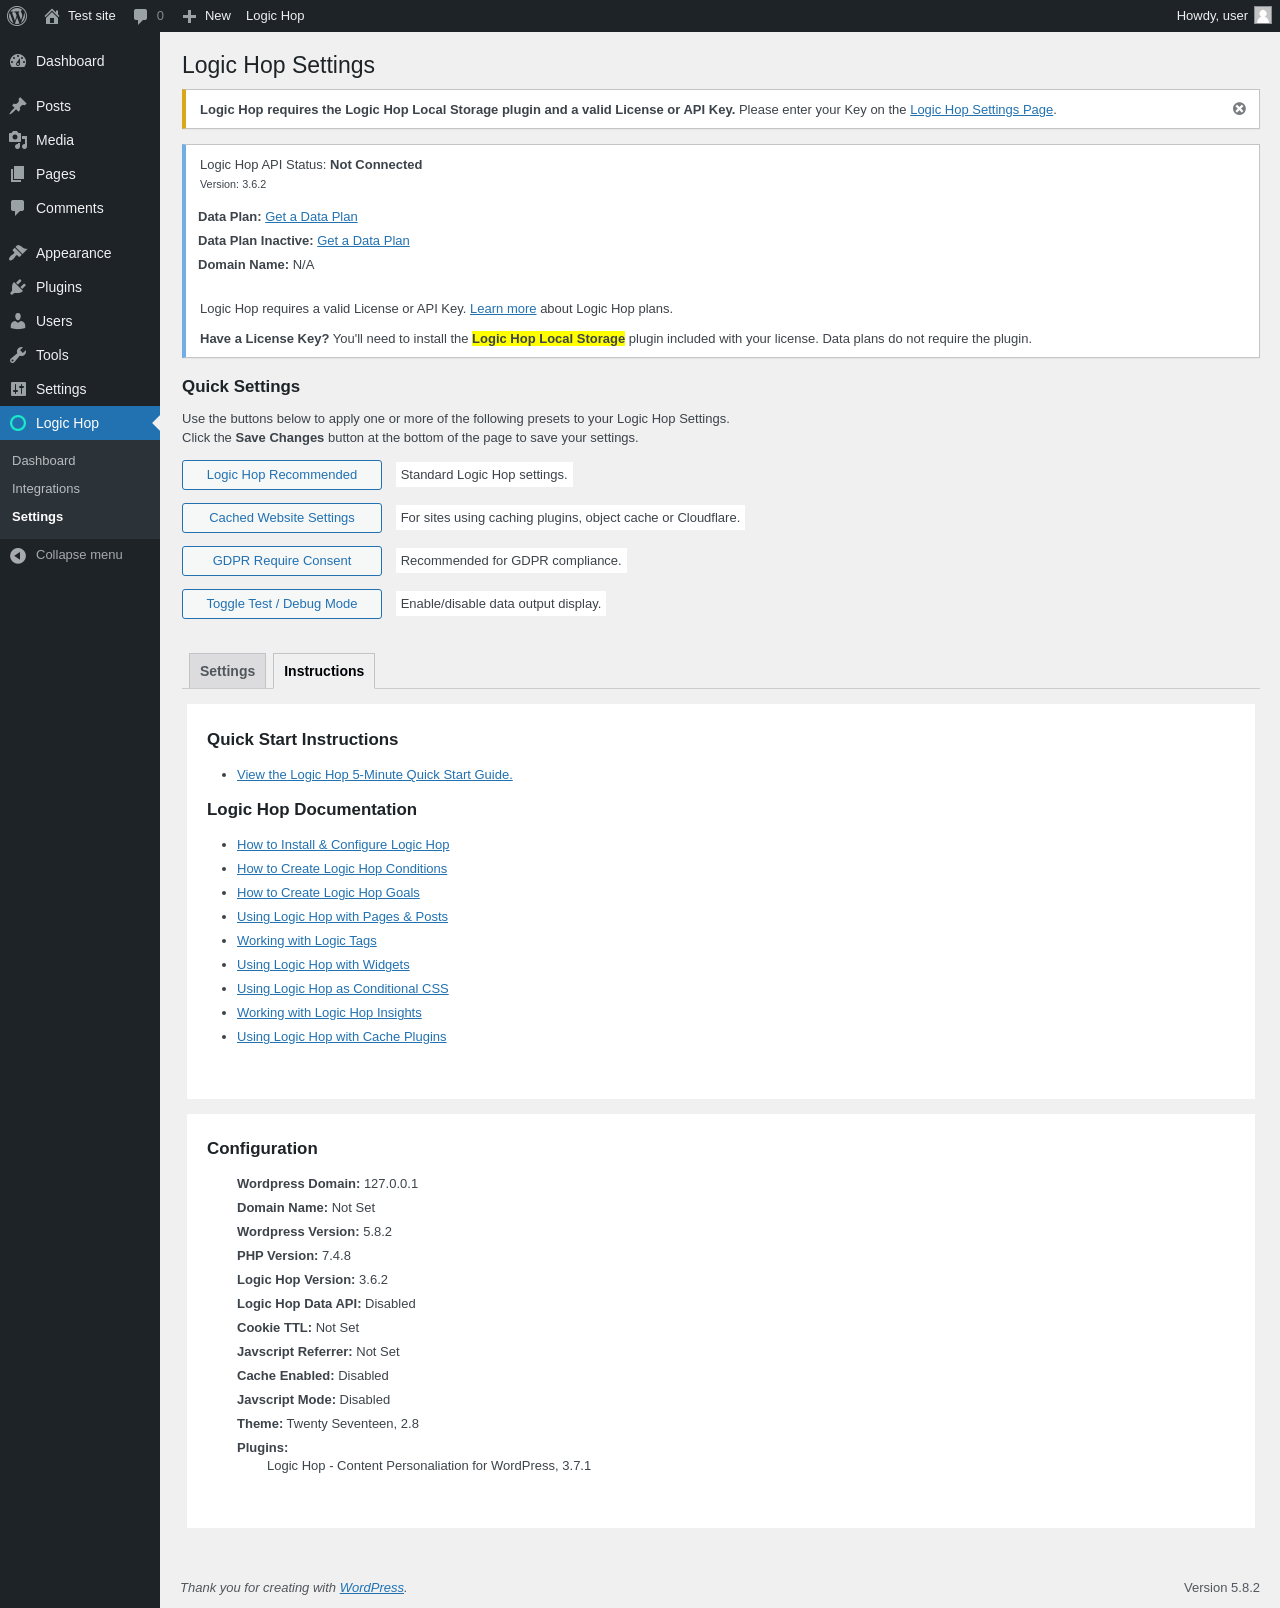Image resolution: width=1280 pixels, height=1608 pixels.
Task: Click the Plugins plug icon
Action: [18, 287]
